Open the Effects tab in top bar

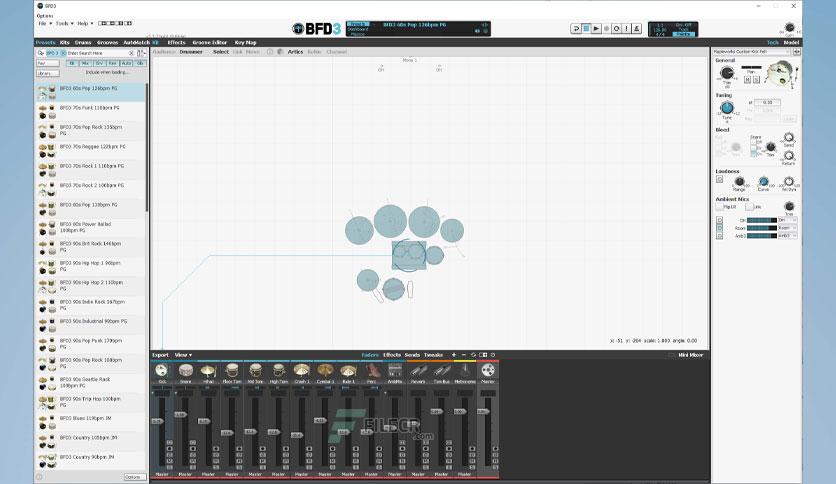click(176, 43)
